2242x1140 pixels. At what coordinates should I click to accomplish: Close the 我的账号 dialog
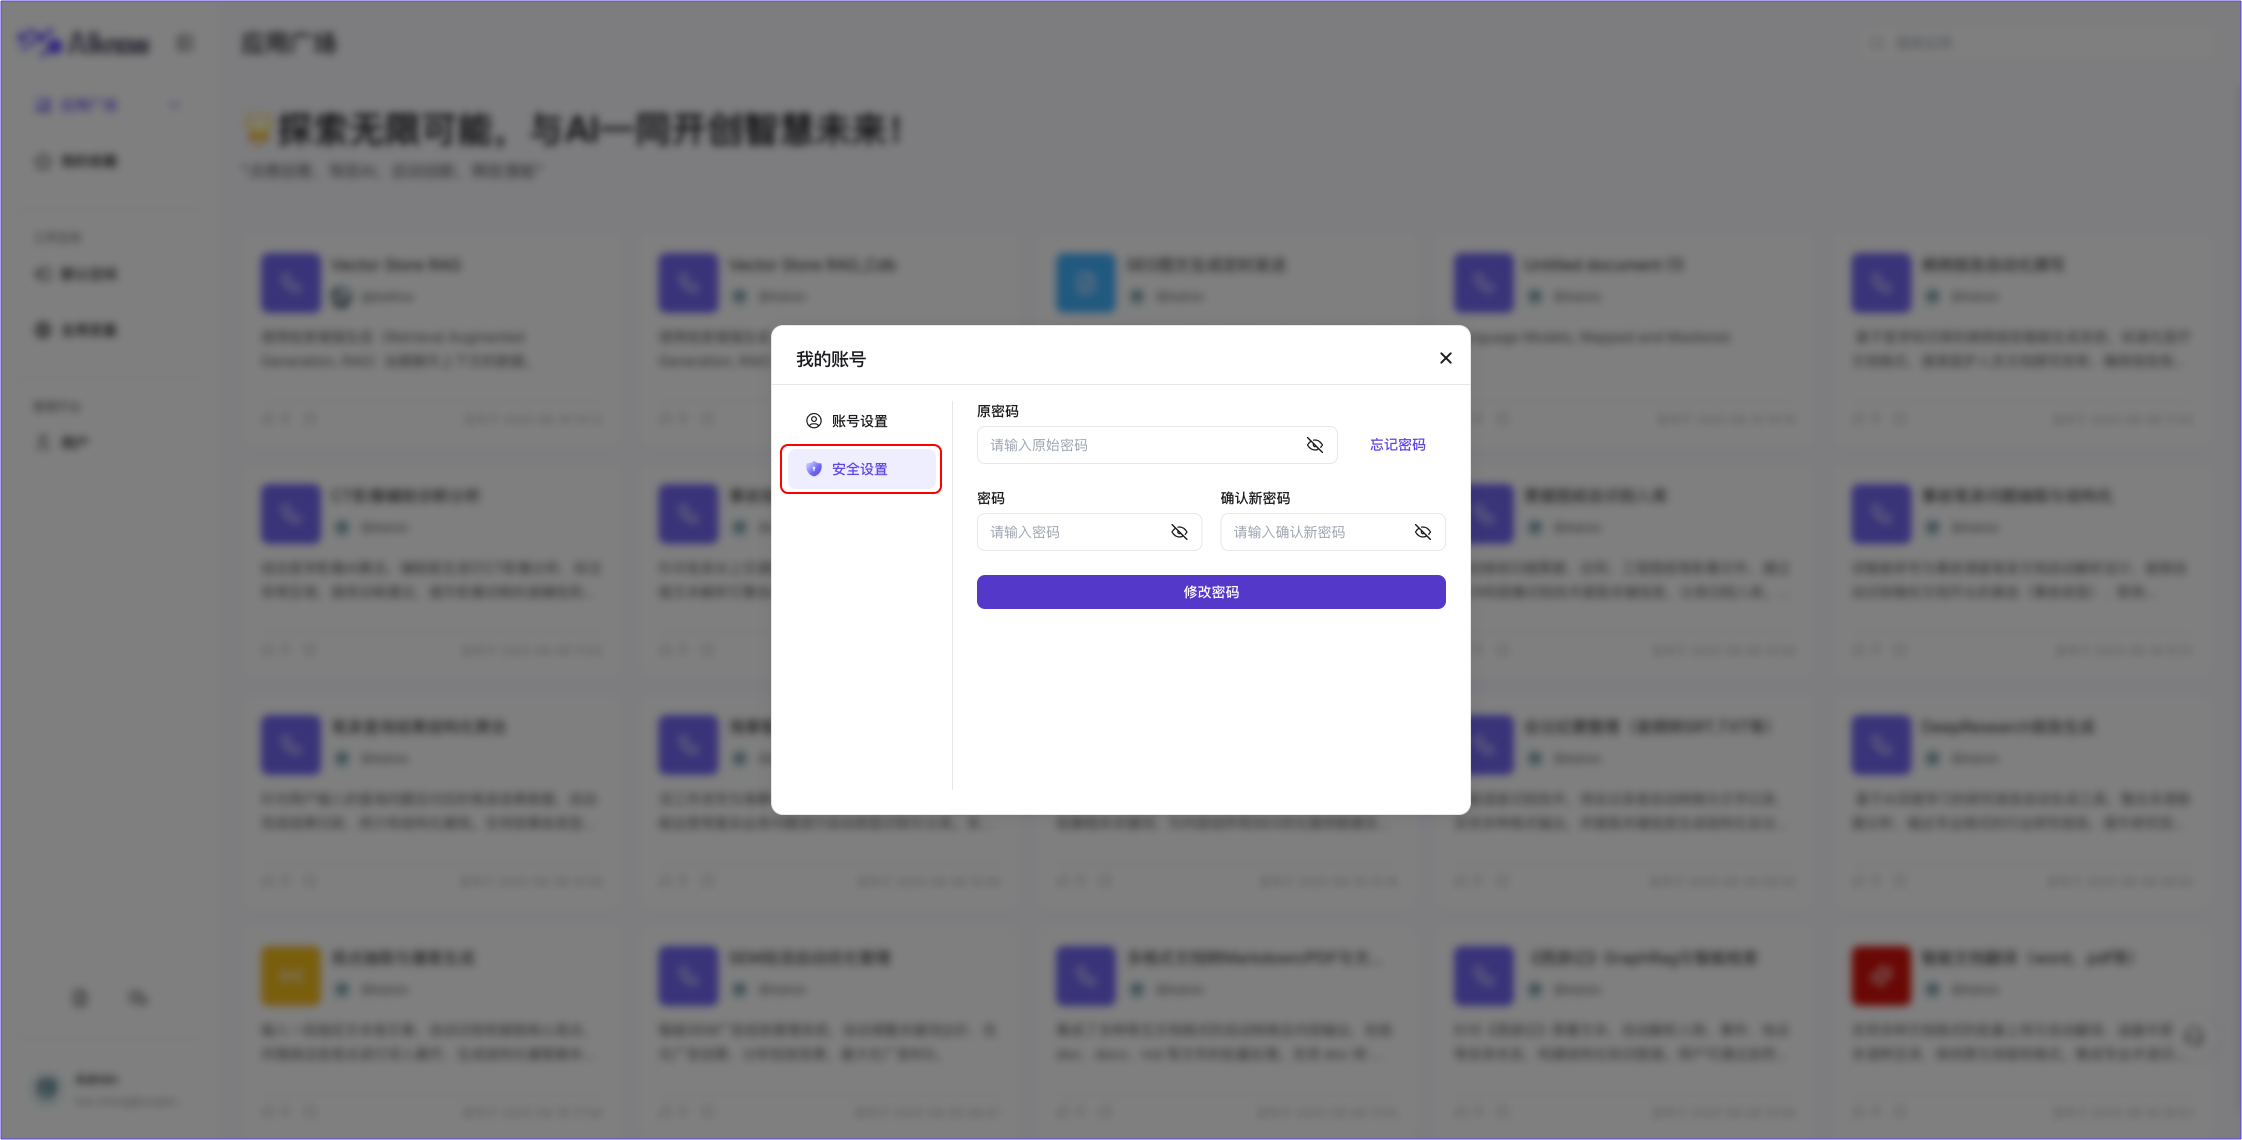tap(1445, 357)
